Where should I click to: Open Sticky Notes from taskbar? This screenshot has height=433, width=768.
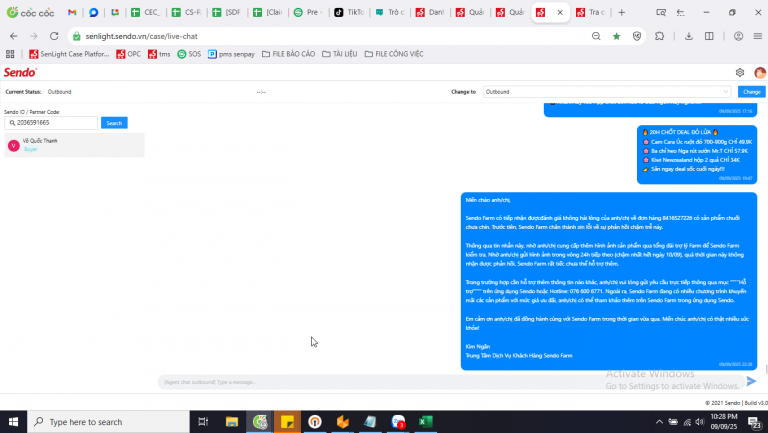click(x=288, y=422)
